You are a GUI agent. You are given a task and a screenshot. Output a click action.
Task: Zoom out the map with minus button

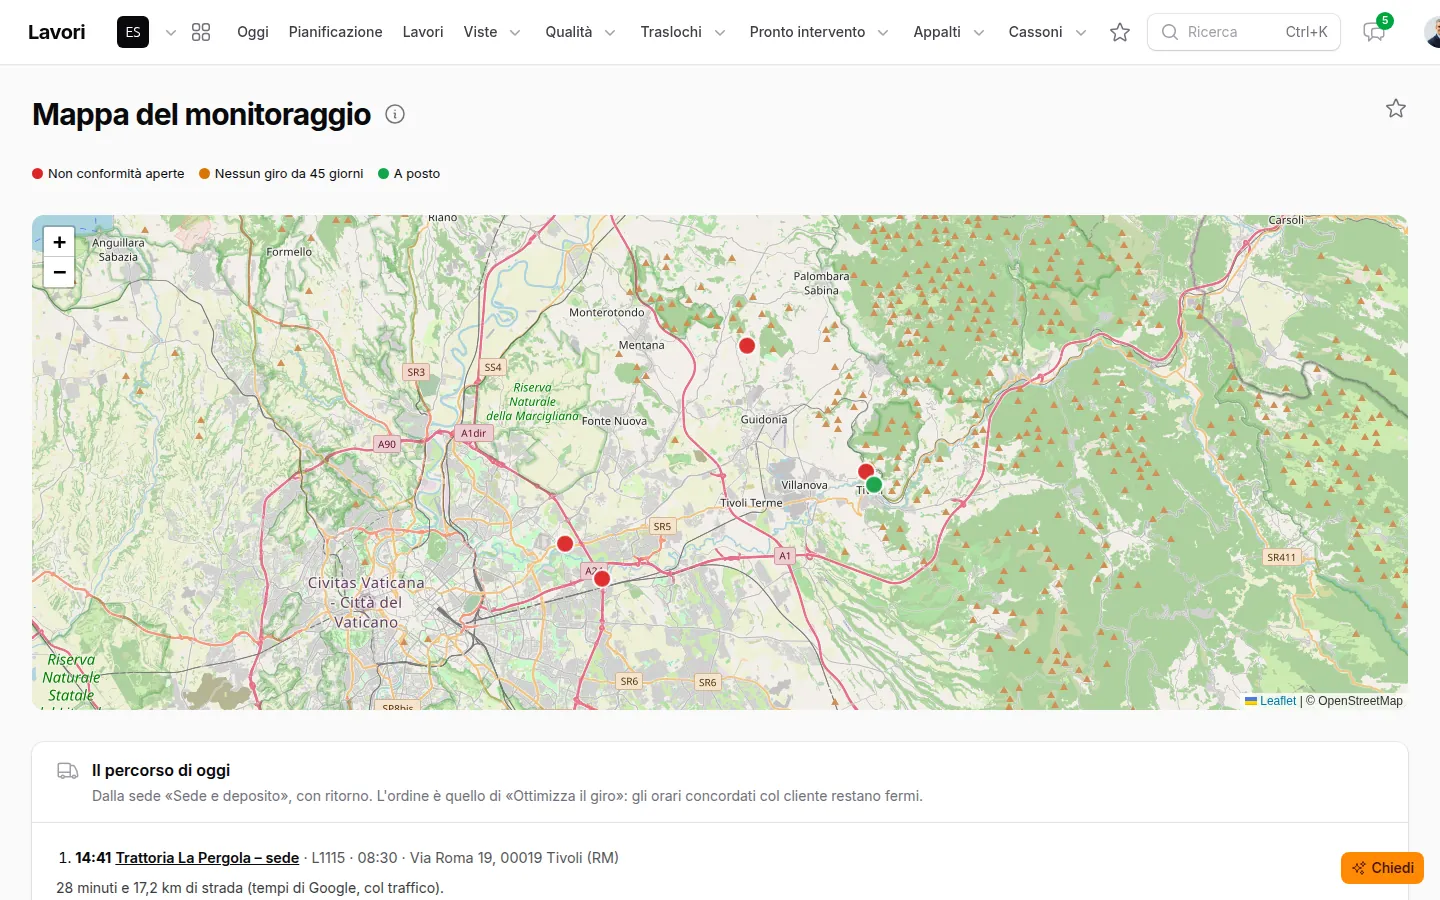pyautogui.click(x=59, y=272)
